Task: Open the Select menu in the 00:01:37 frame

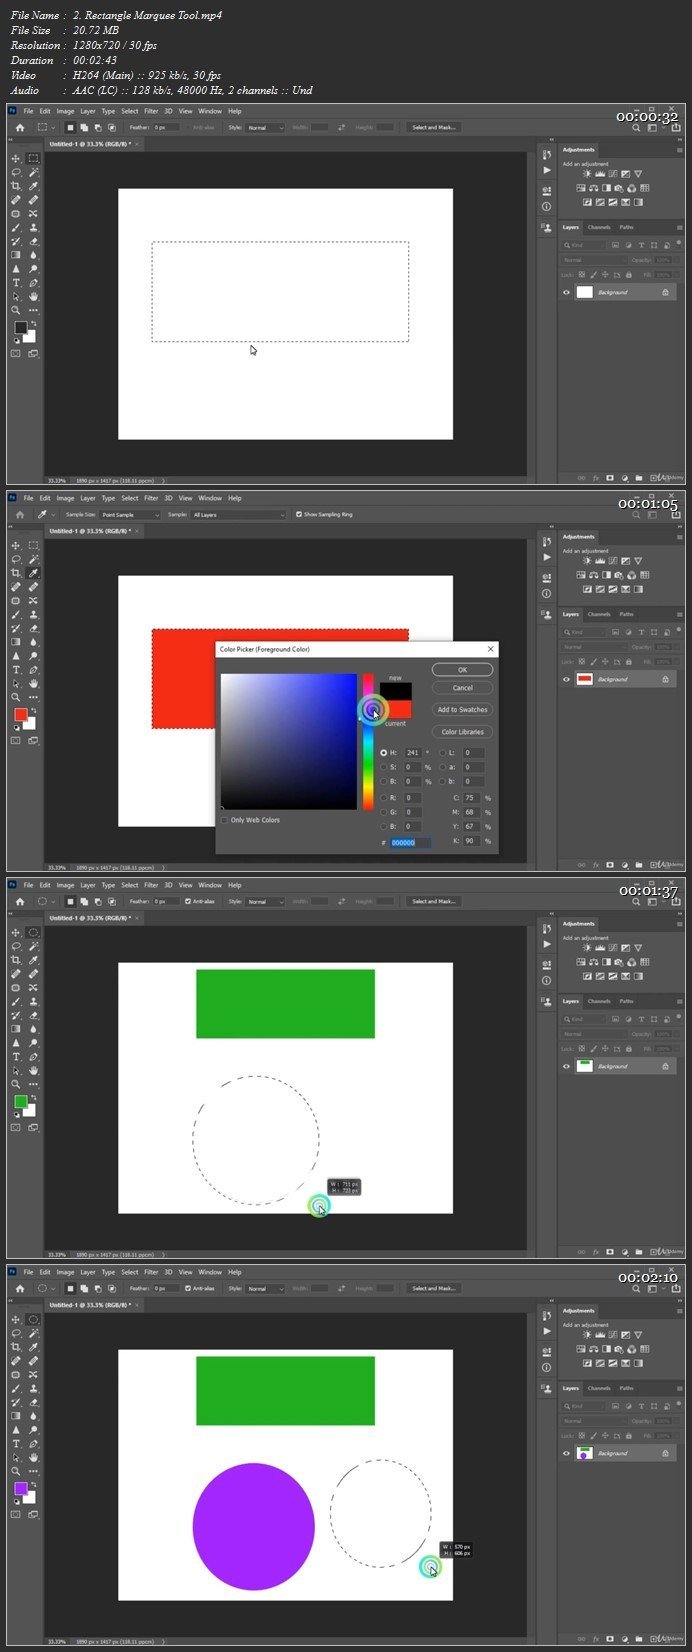Action: tap(130, 885)
